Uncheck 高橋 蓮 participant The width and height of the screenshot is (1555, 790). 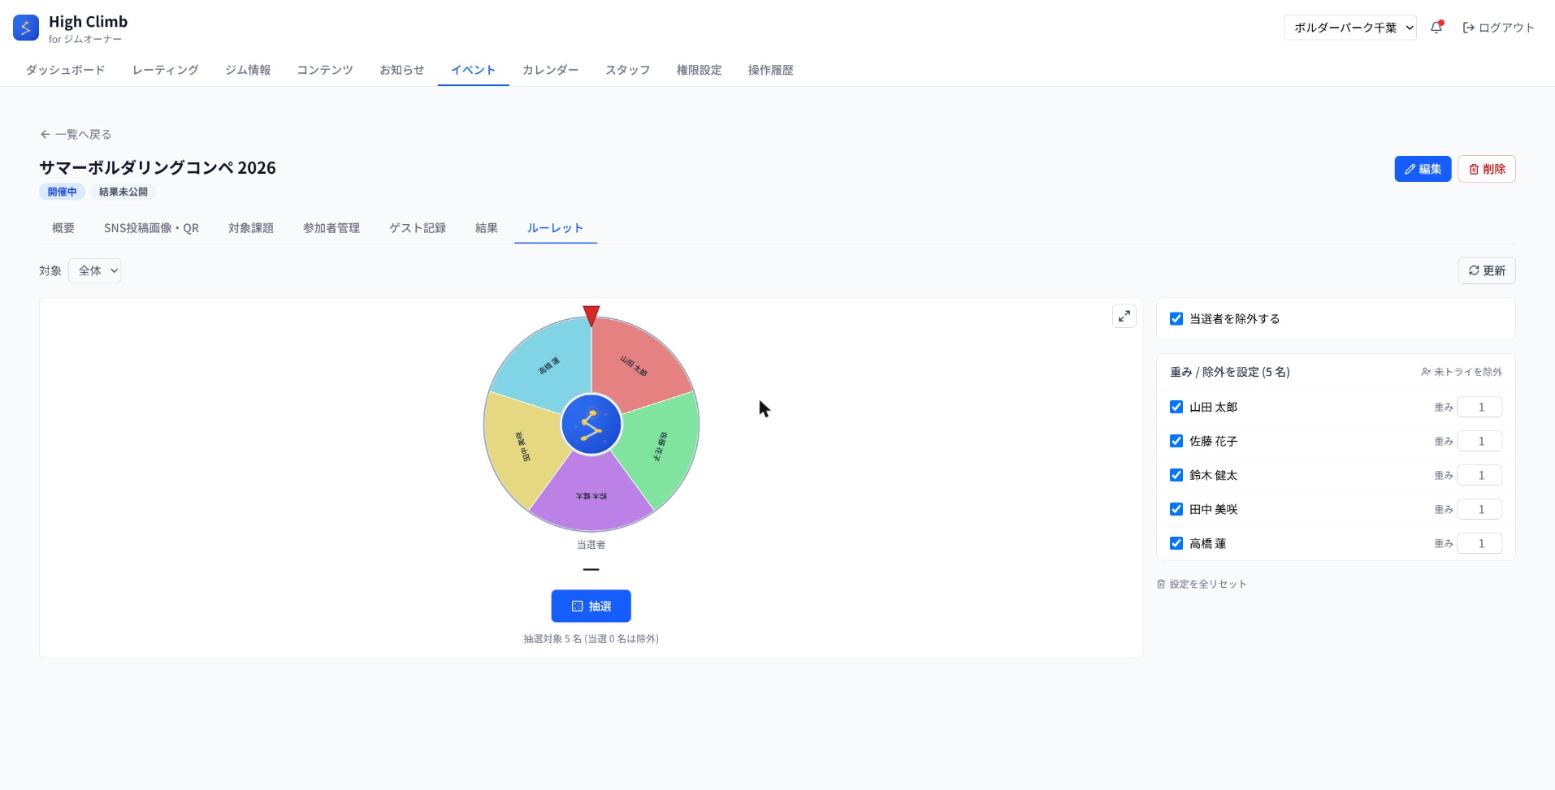coord(1176,543)
